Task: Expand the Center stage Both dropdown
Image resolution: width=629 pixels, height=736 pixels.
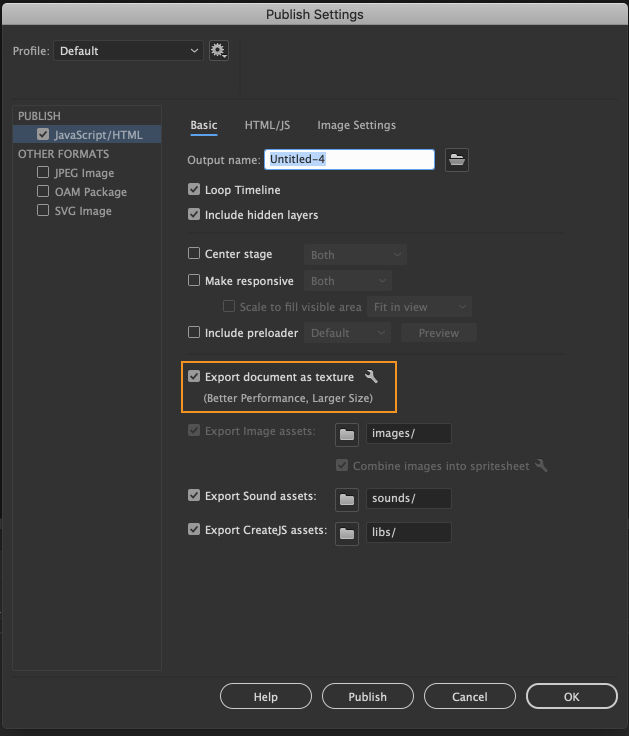Action: (355, 255)
